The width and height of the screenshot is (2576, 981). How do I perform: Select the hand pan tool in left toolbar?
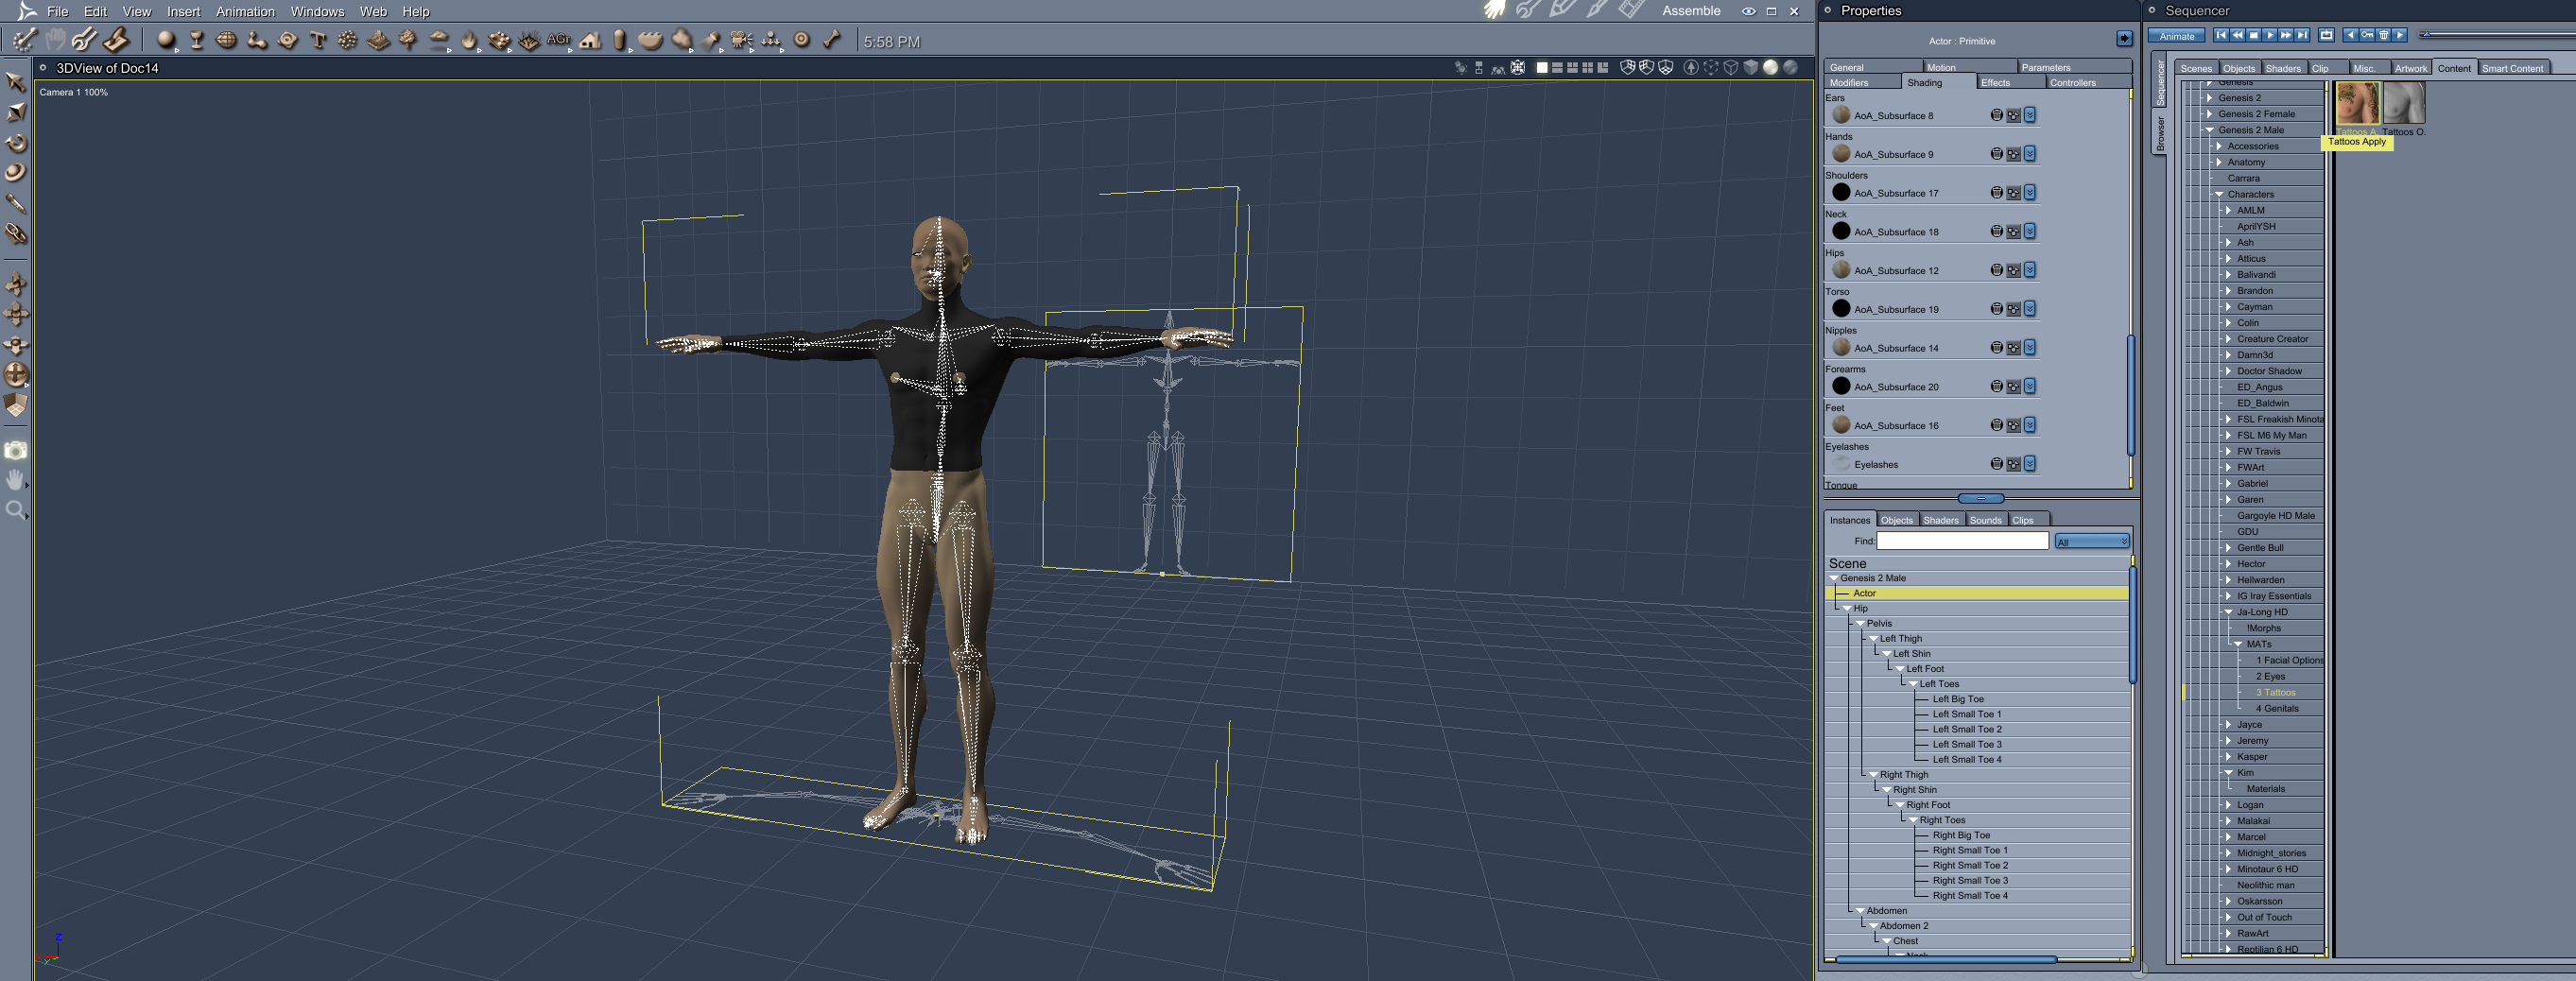[x=16, y=480]
